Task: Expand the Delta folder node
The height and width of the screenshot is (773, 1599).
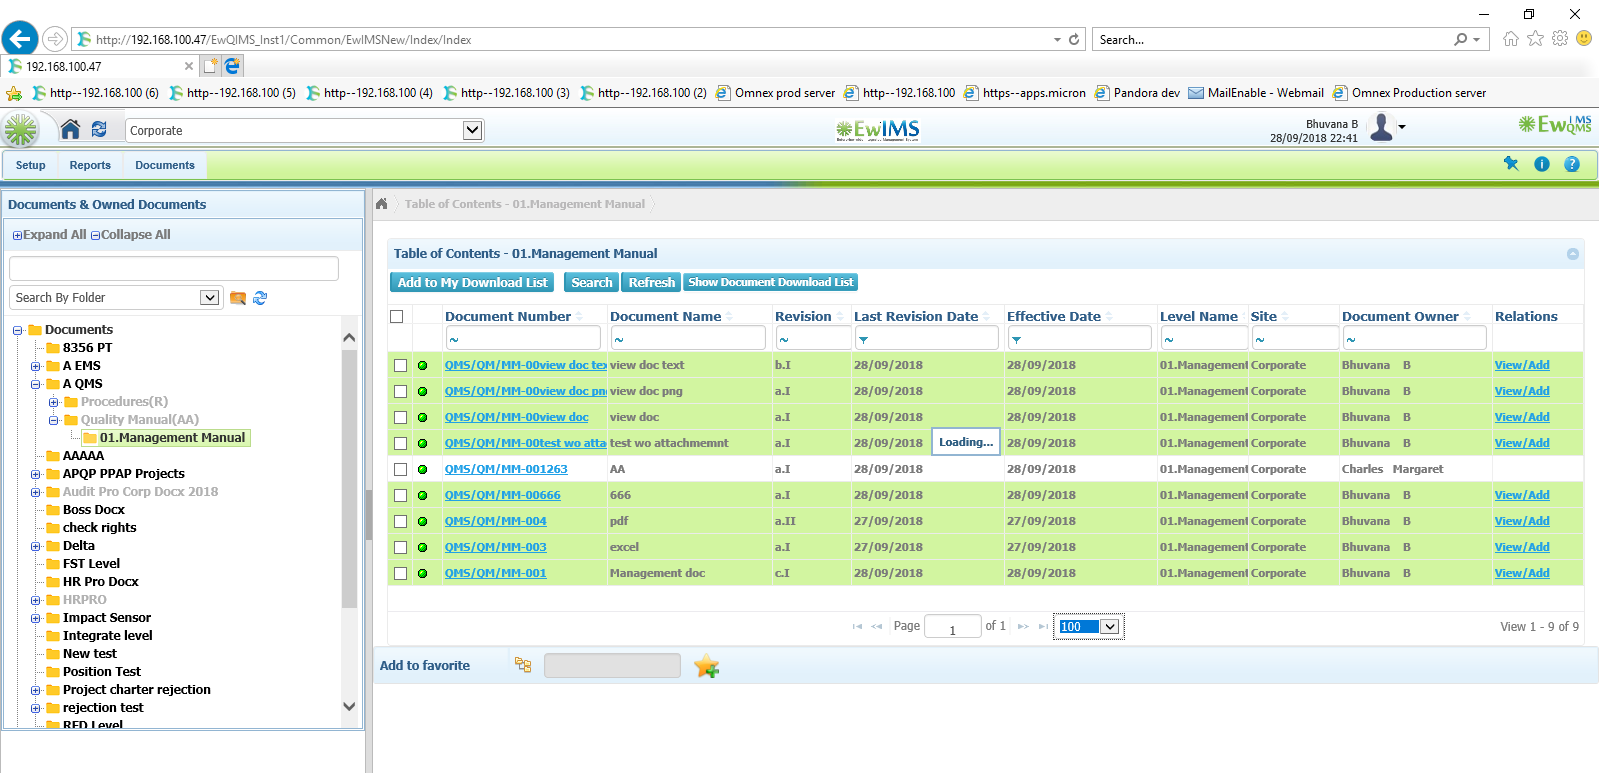Action: 35,546
